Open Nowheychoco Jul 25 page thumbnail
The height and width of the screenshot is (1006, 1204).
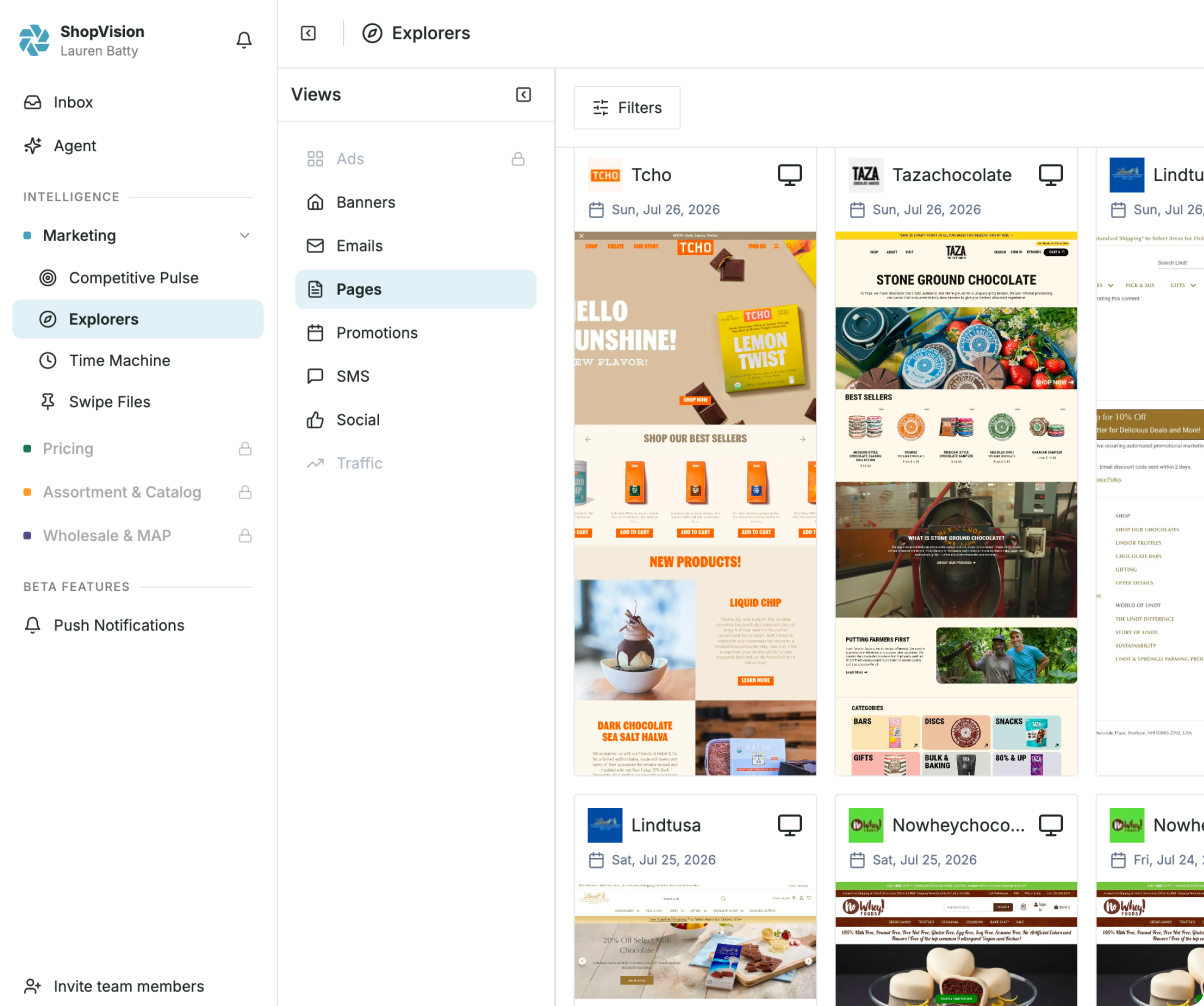point(957,944)
